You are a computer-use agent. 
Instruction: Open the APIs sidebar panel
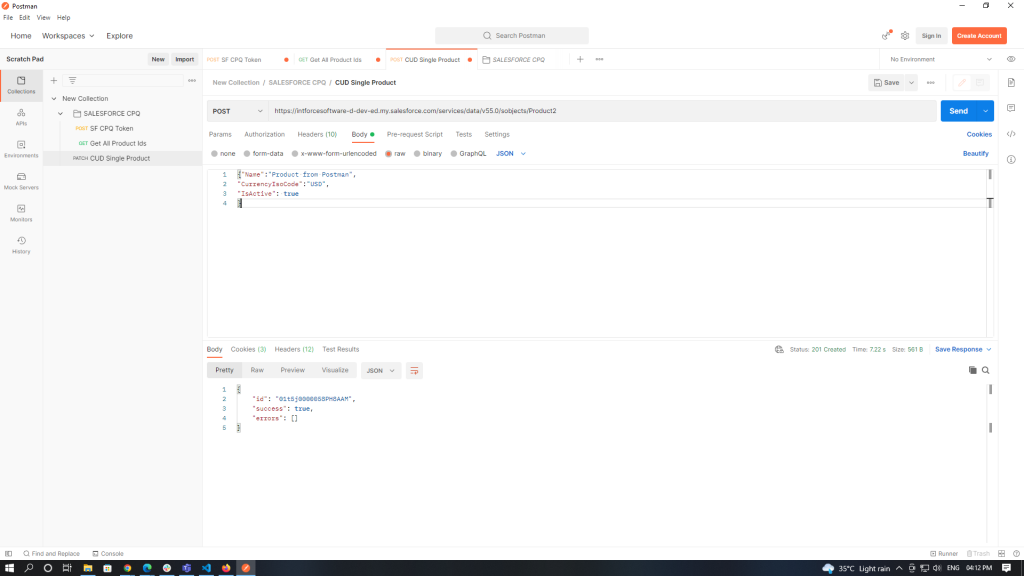pyautogui.click(x=21, y=118)
